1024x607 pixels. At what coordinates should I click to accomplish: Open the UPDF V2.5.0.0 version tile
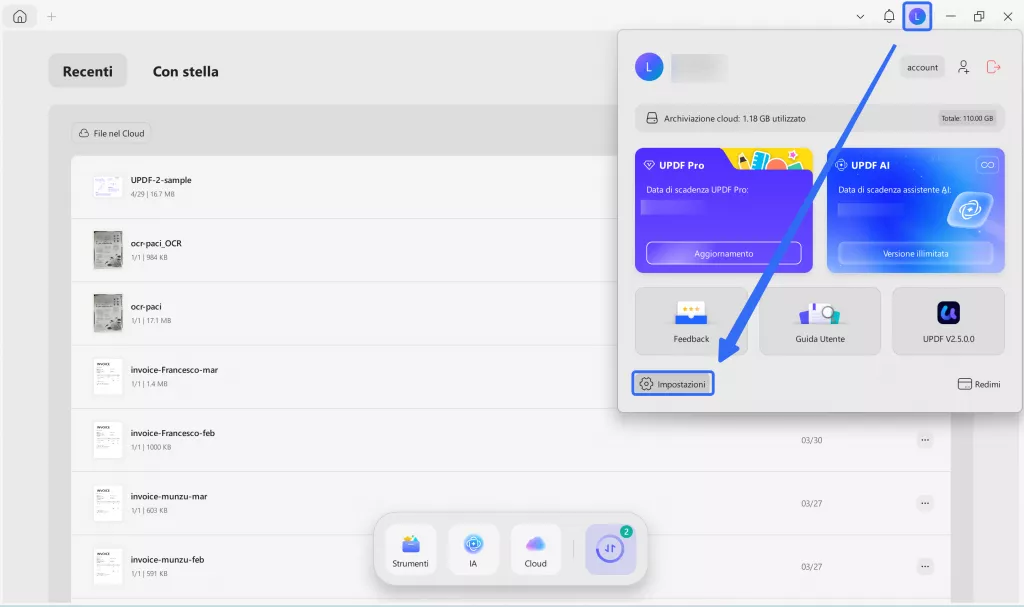(948, 321)
